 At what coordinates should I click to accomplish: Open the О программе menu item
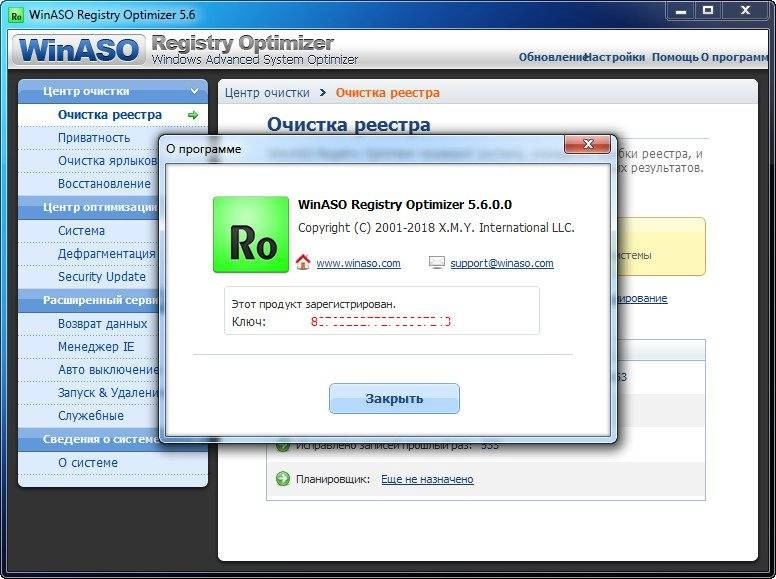pyautogui.click(x=734, y=57)
